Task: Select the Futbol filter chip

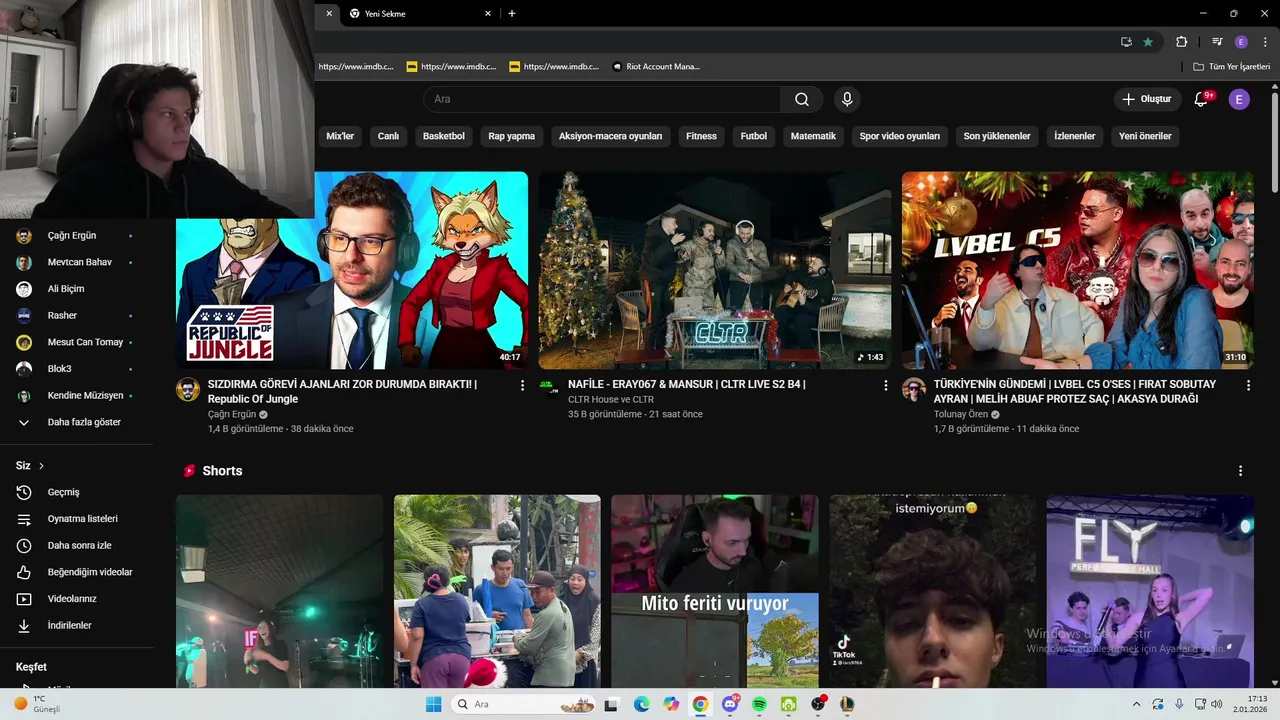Action: (754, 136)
